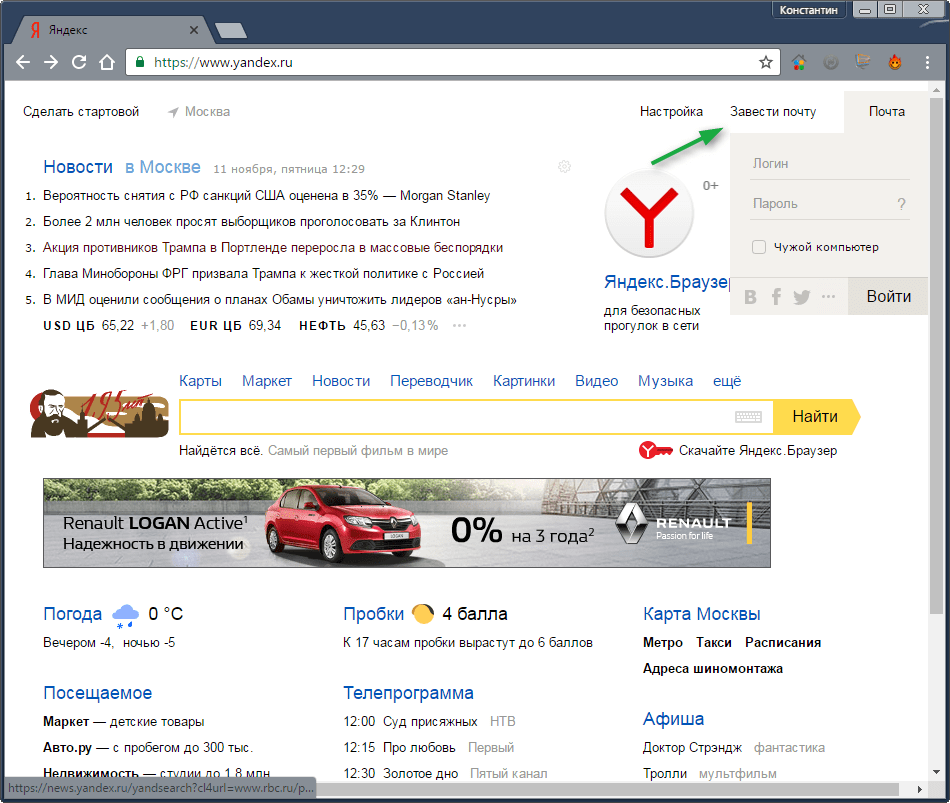950x803 pixels.
Task: Click Завести почту link
Action: pos(773,112)
